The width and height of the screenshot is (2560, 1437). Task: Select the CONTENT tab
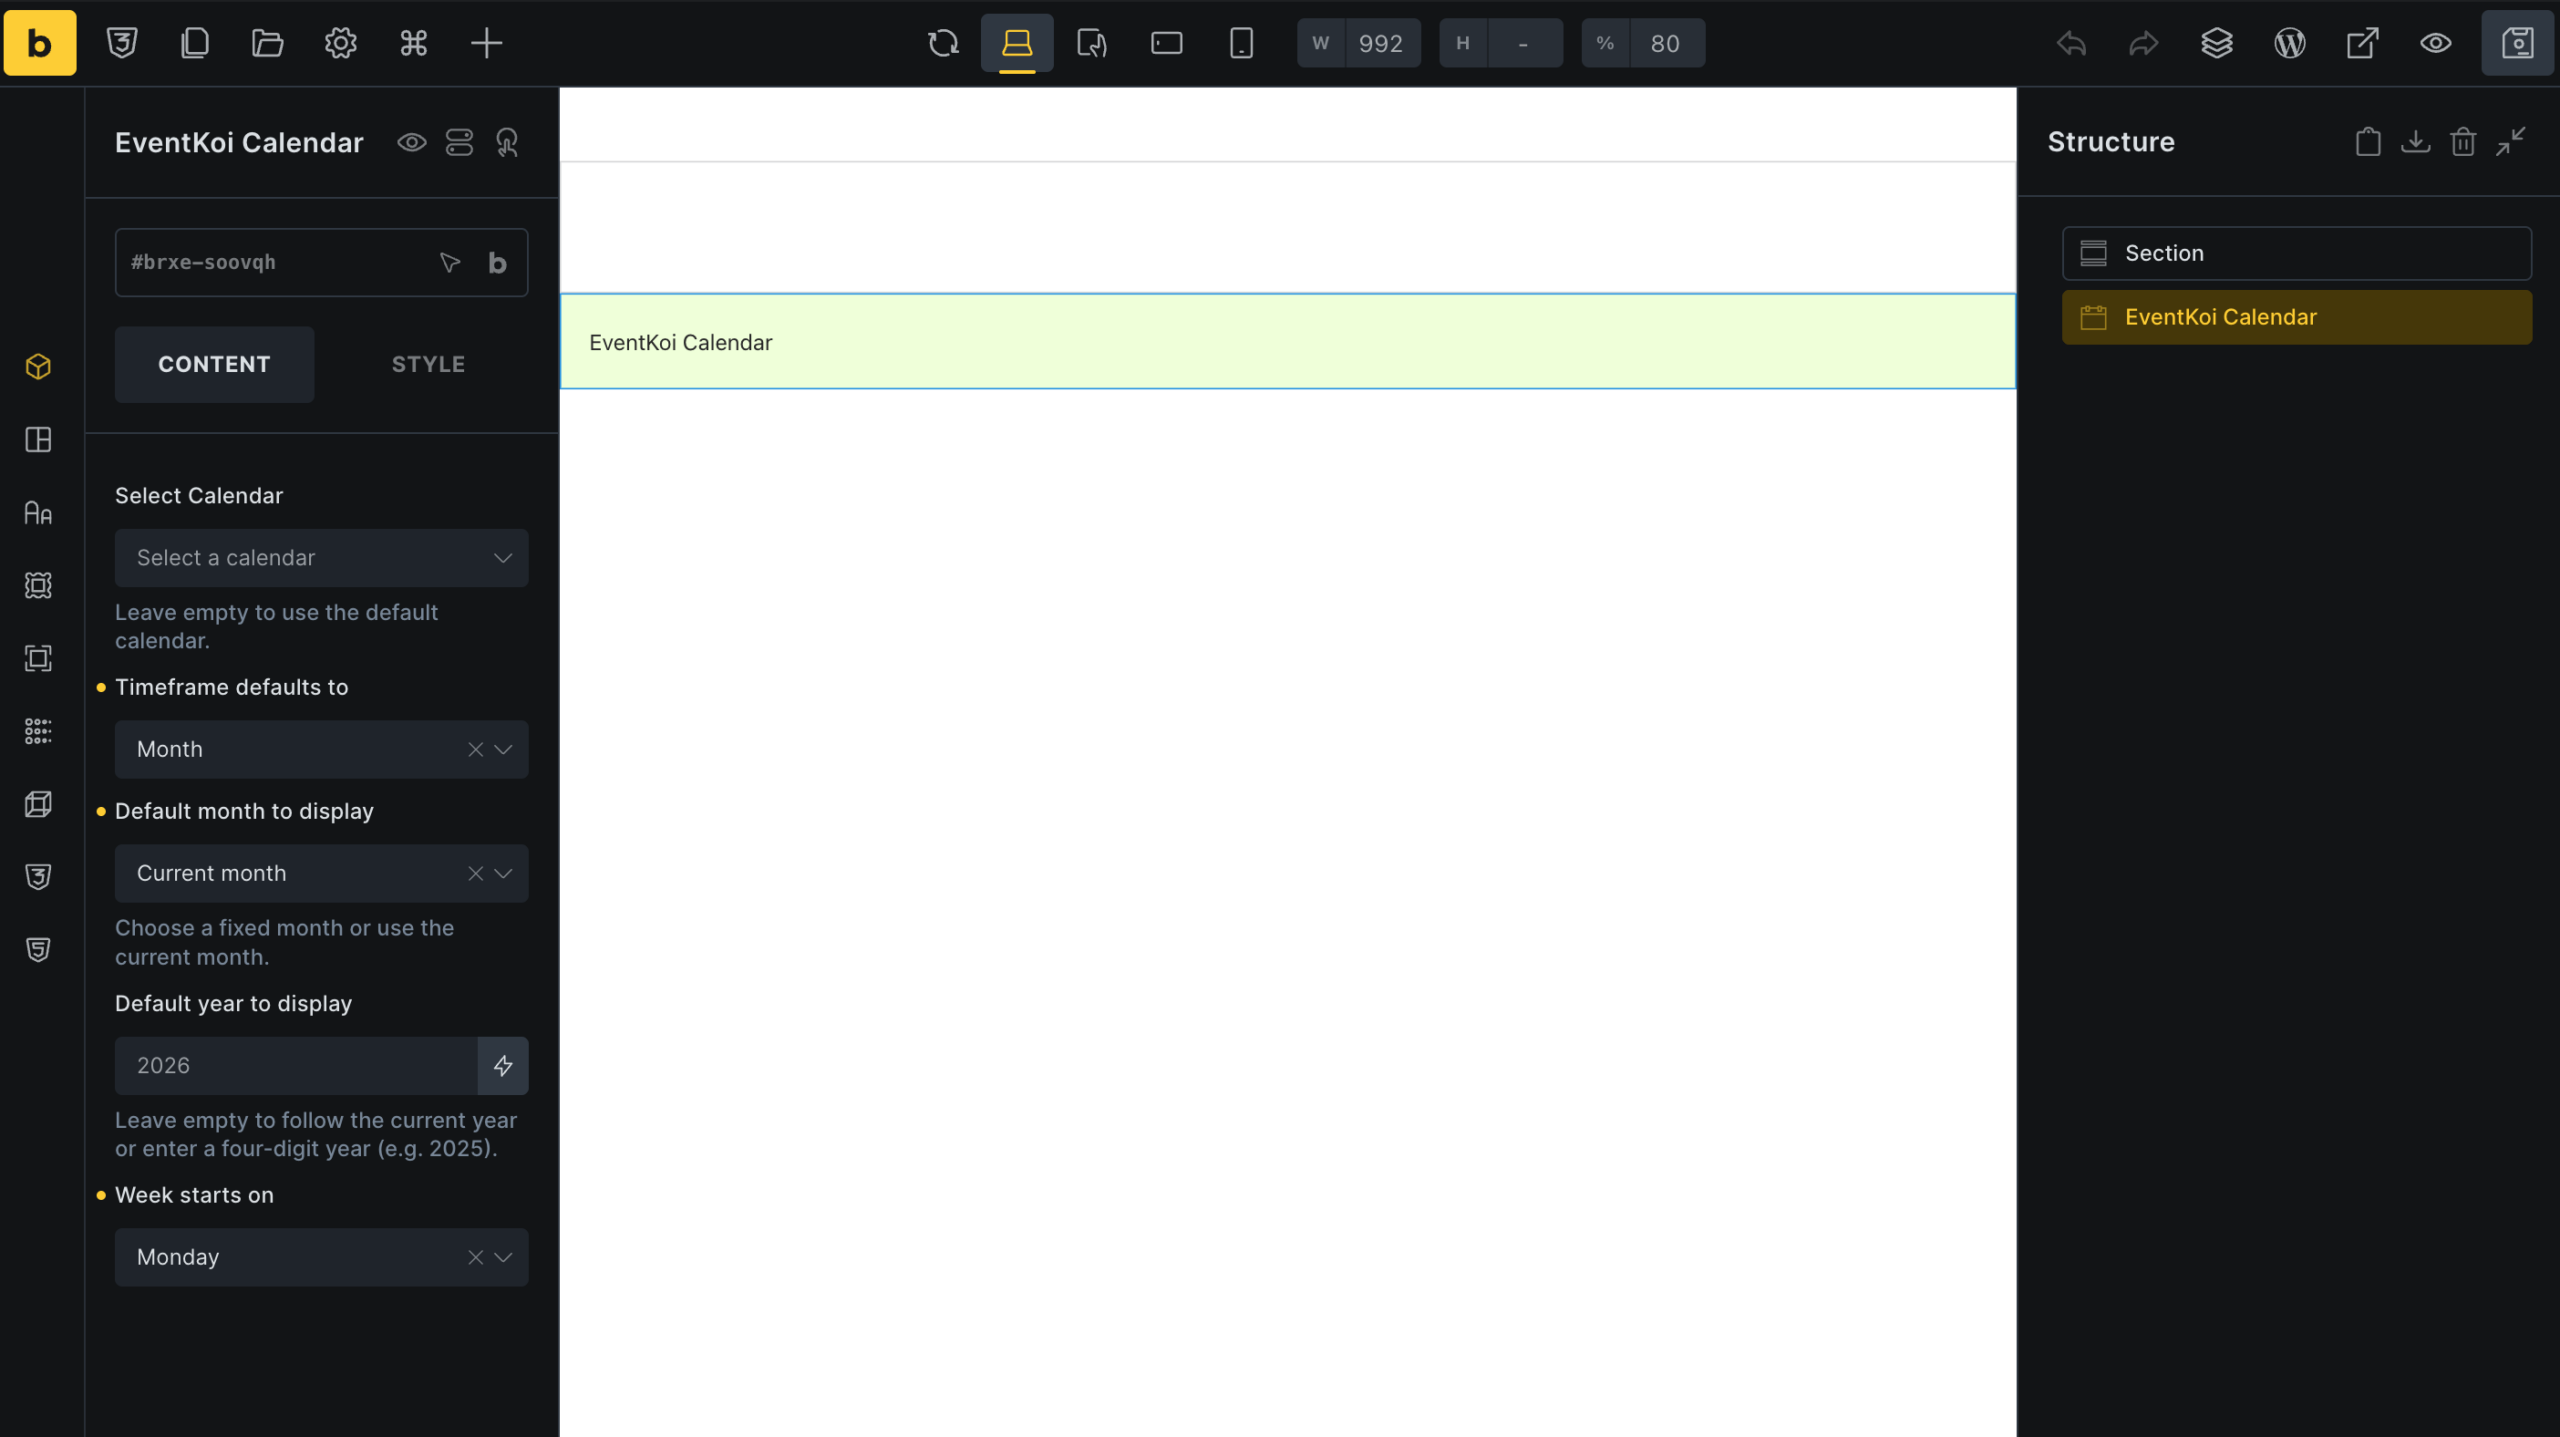(x=214, y=364)
